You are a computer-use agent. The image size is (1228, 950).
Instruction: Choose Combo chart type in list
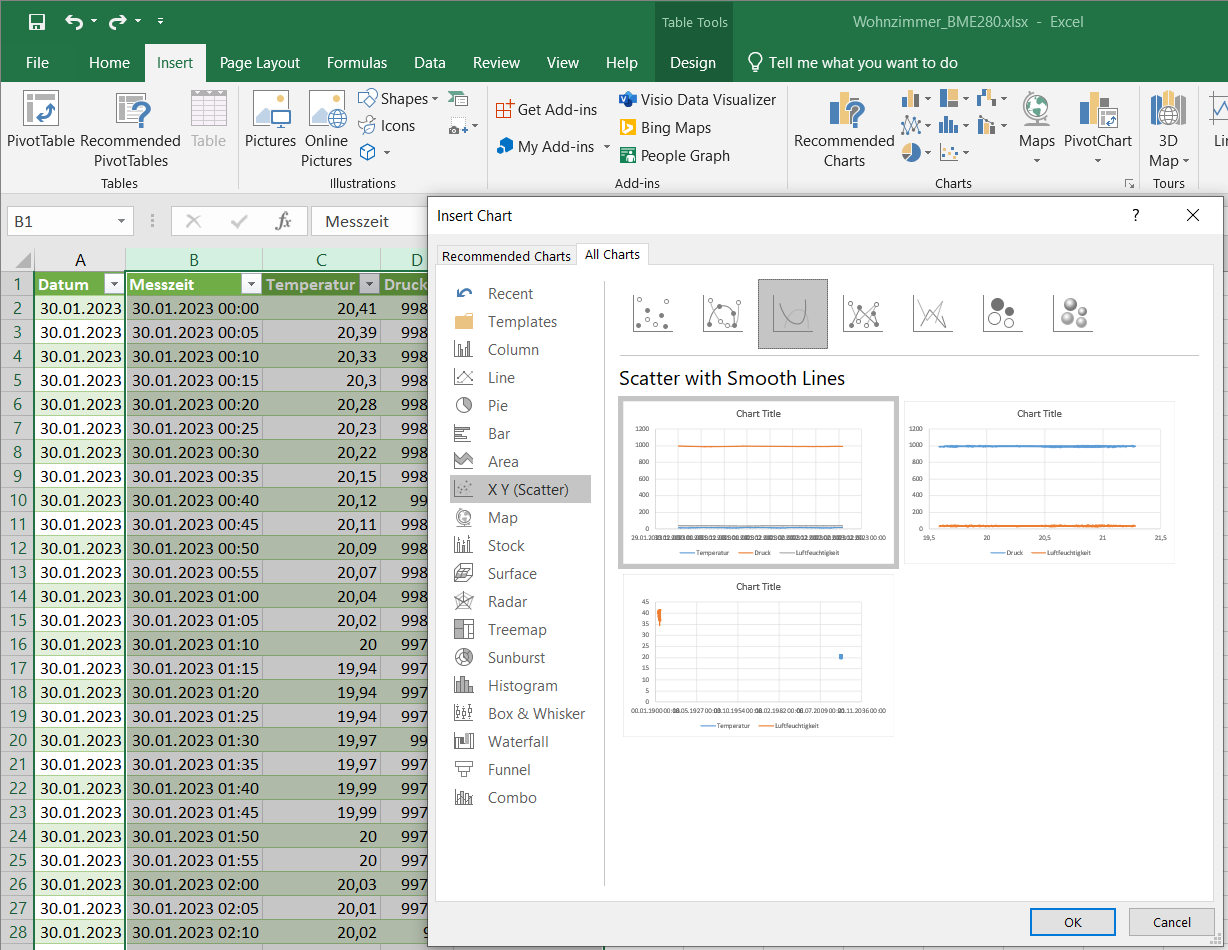pyautogui.click(x=520, y=797)
